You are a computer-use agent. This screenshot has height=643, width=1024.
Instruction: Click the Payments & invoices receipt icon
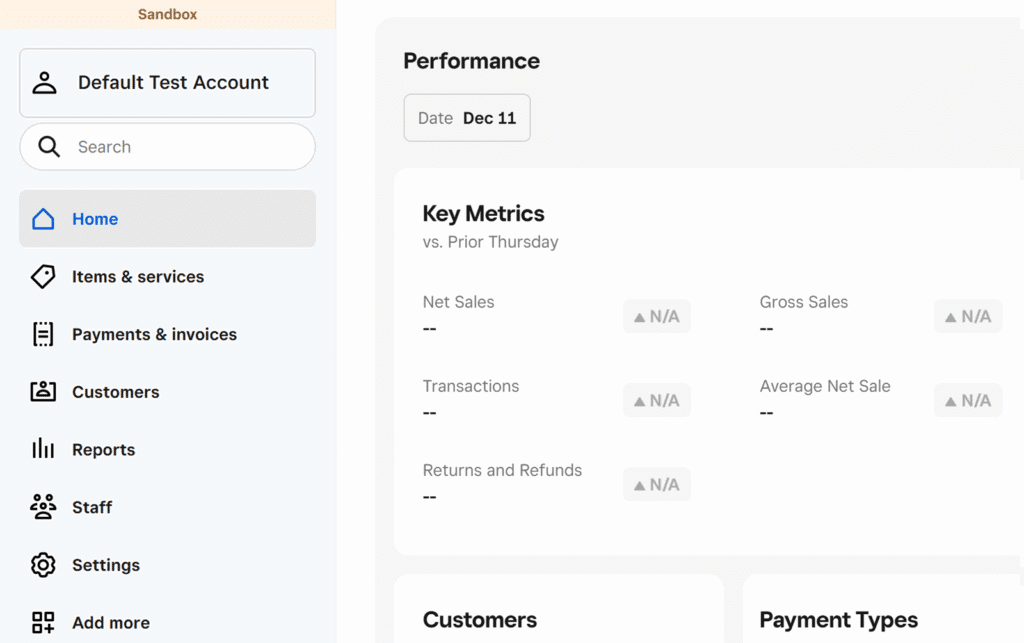pos(43,335)
